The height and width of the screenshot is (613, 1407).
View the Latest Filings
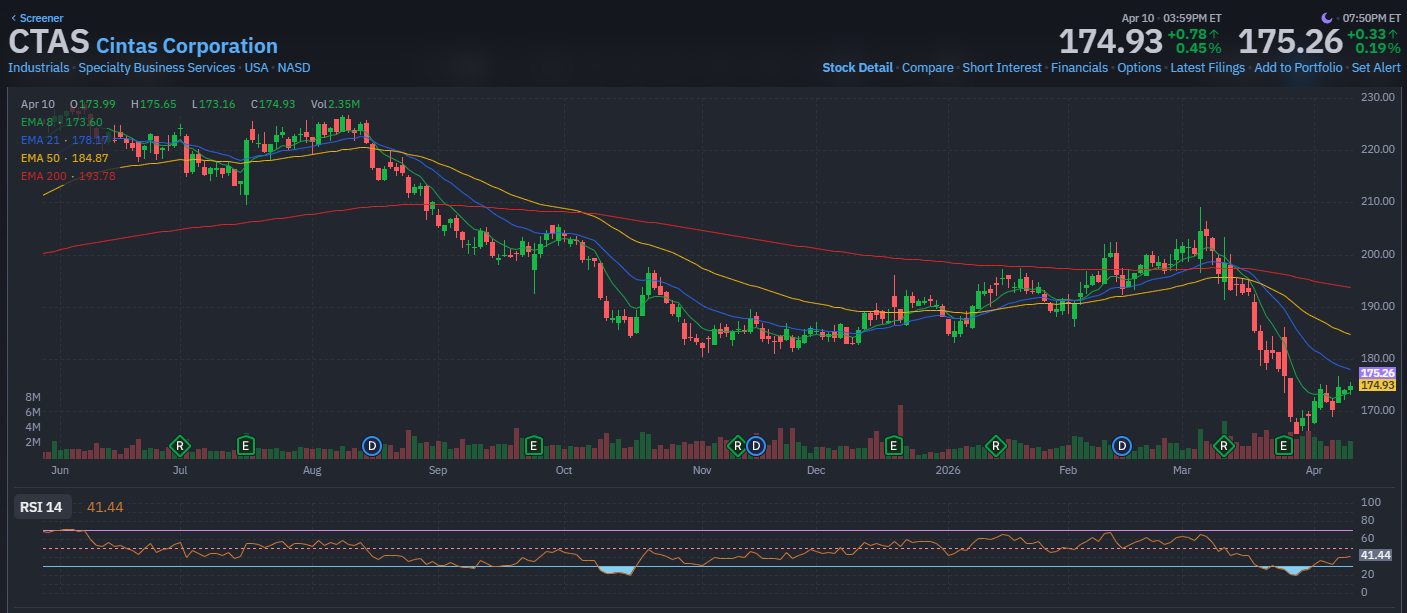coord(1208,68)
